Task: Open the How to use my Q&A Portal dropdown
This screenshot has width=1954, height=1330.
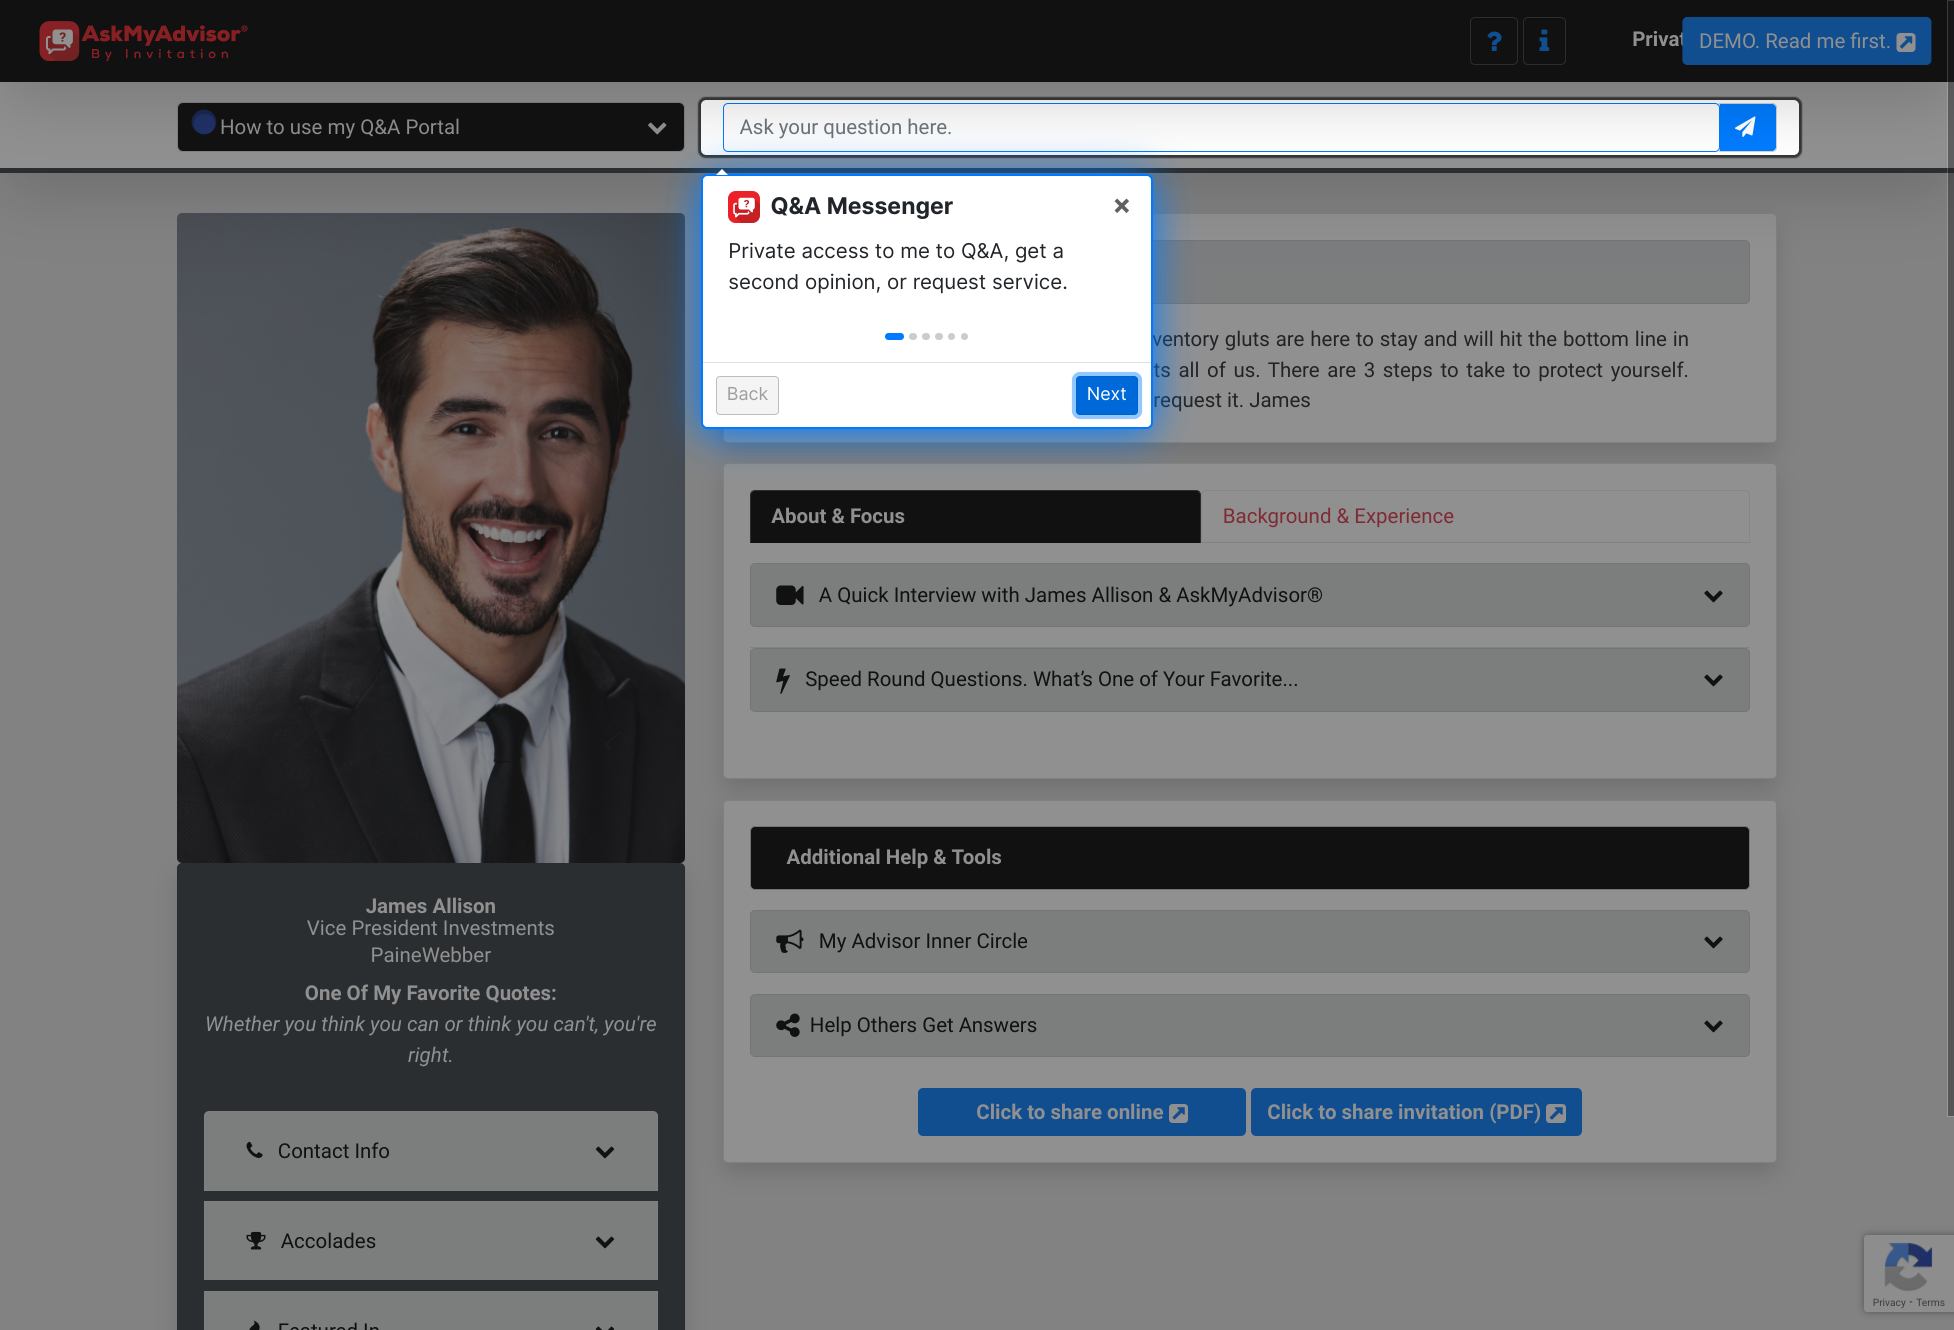Action: coord(431,127)
